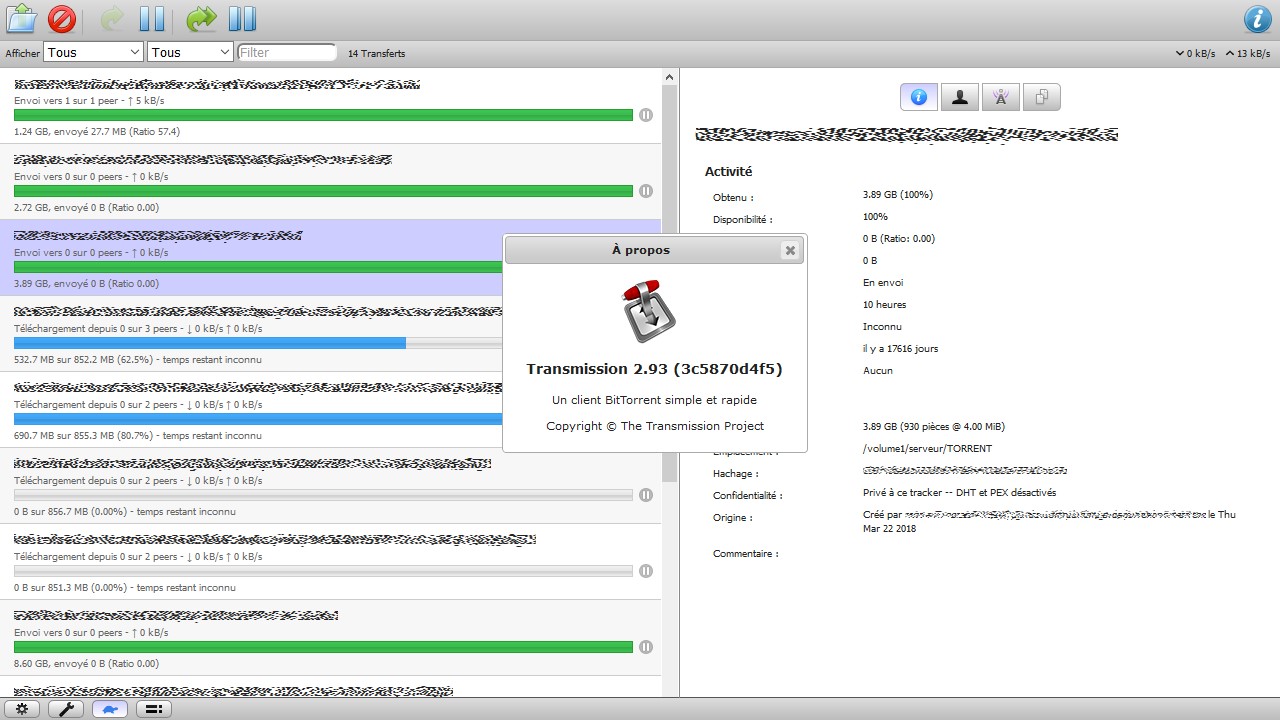Click 'Copyright © The Transmission Project' text

[x=655, y=426]
